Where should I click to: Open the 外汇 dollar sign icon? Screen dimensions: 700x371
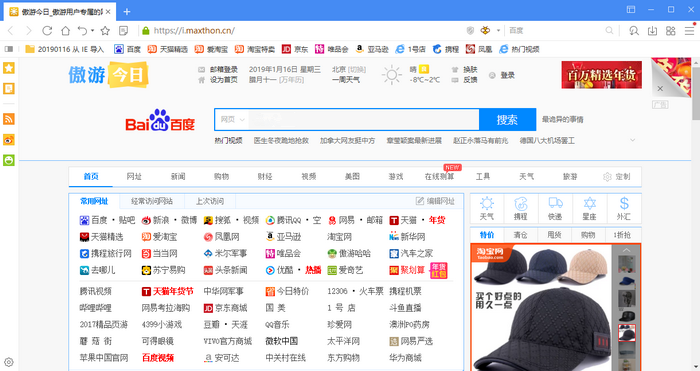click(624, 208)
